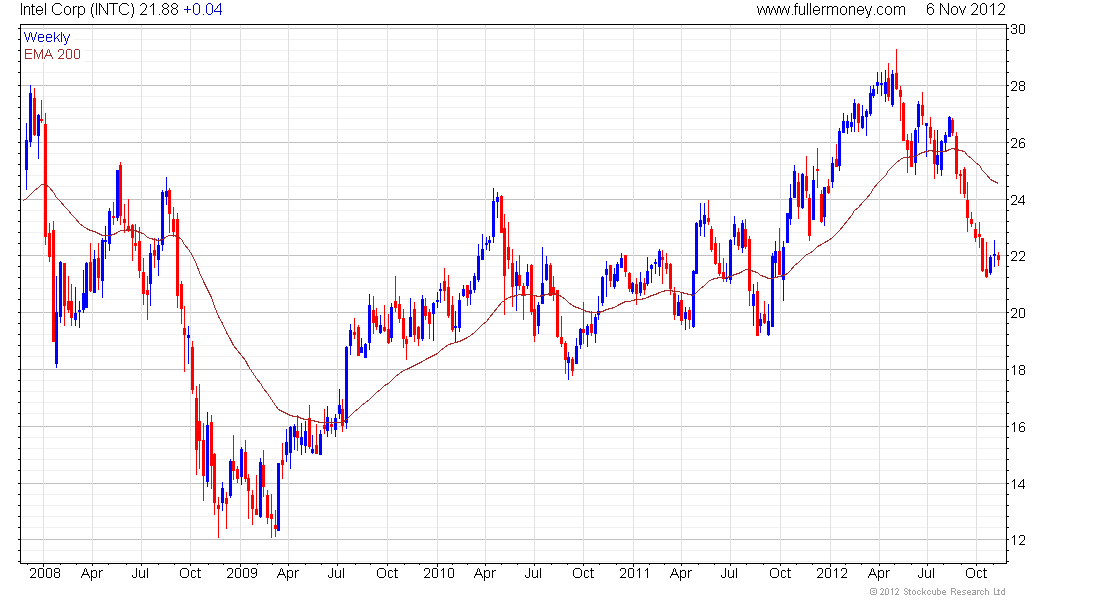Viewport: 1100px width, 600px height.
Task: Click the 'Oct' label before 2012
Action: coord(779,573)
